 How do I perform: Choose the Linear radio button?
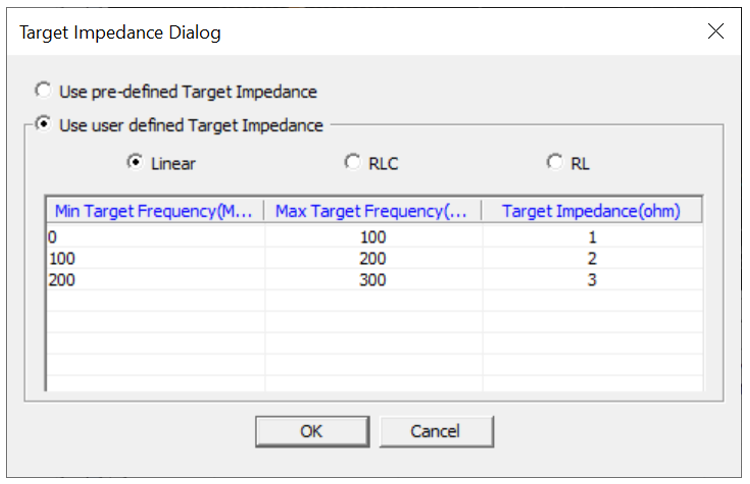tap(134, 162)
